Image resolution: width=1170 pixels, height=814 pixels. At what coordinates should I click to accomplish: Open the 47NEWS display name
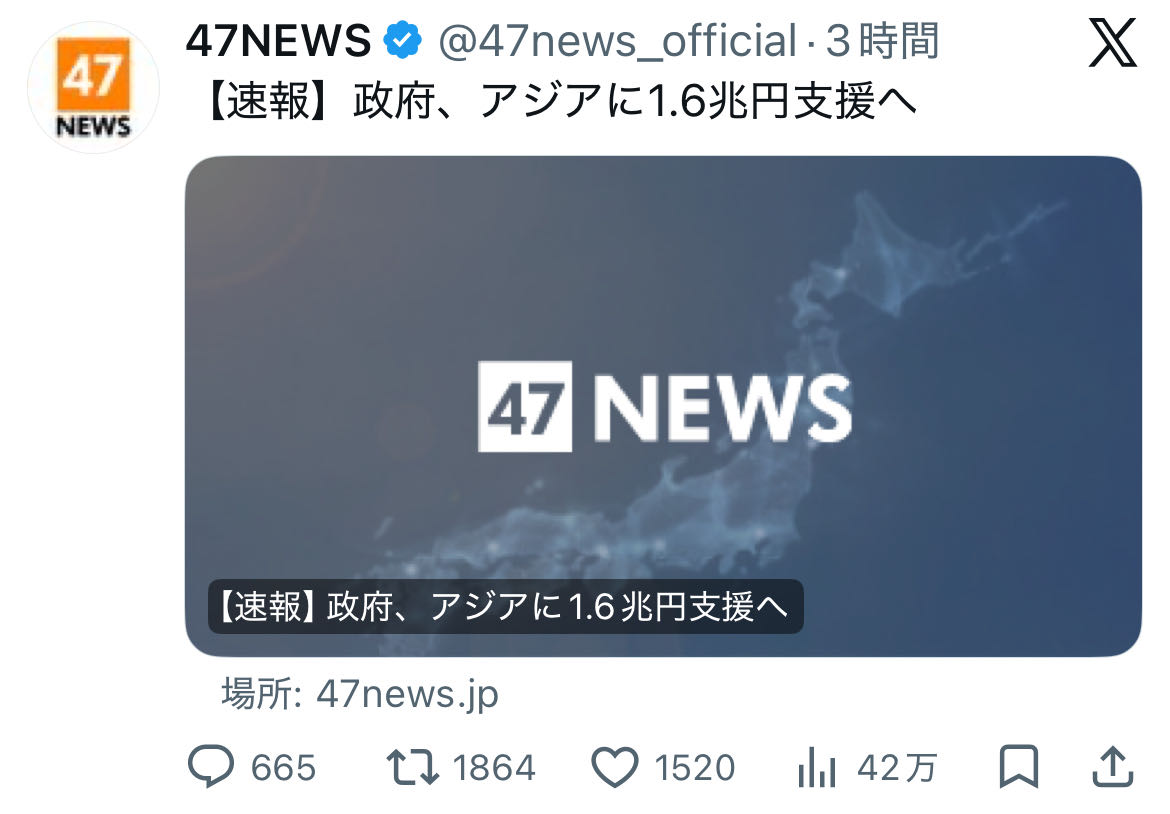pyautogui.click(x=278, y=41)
